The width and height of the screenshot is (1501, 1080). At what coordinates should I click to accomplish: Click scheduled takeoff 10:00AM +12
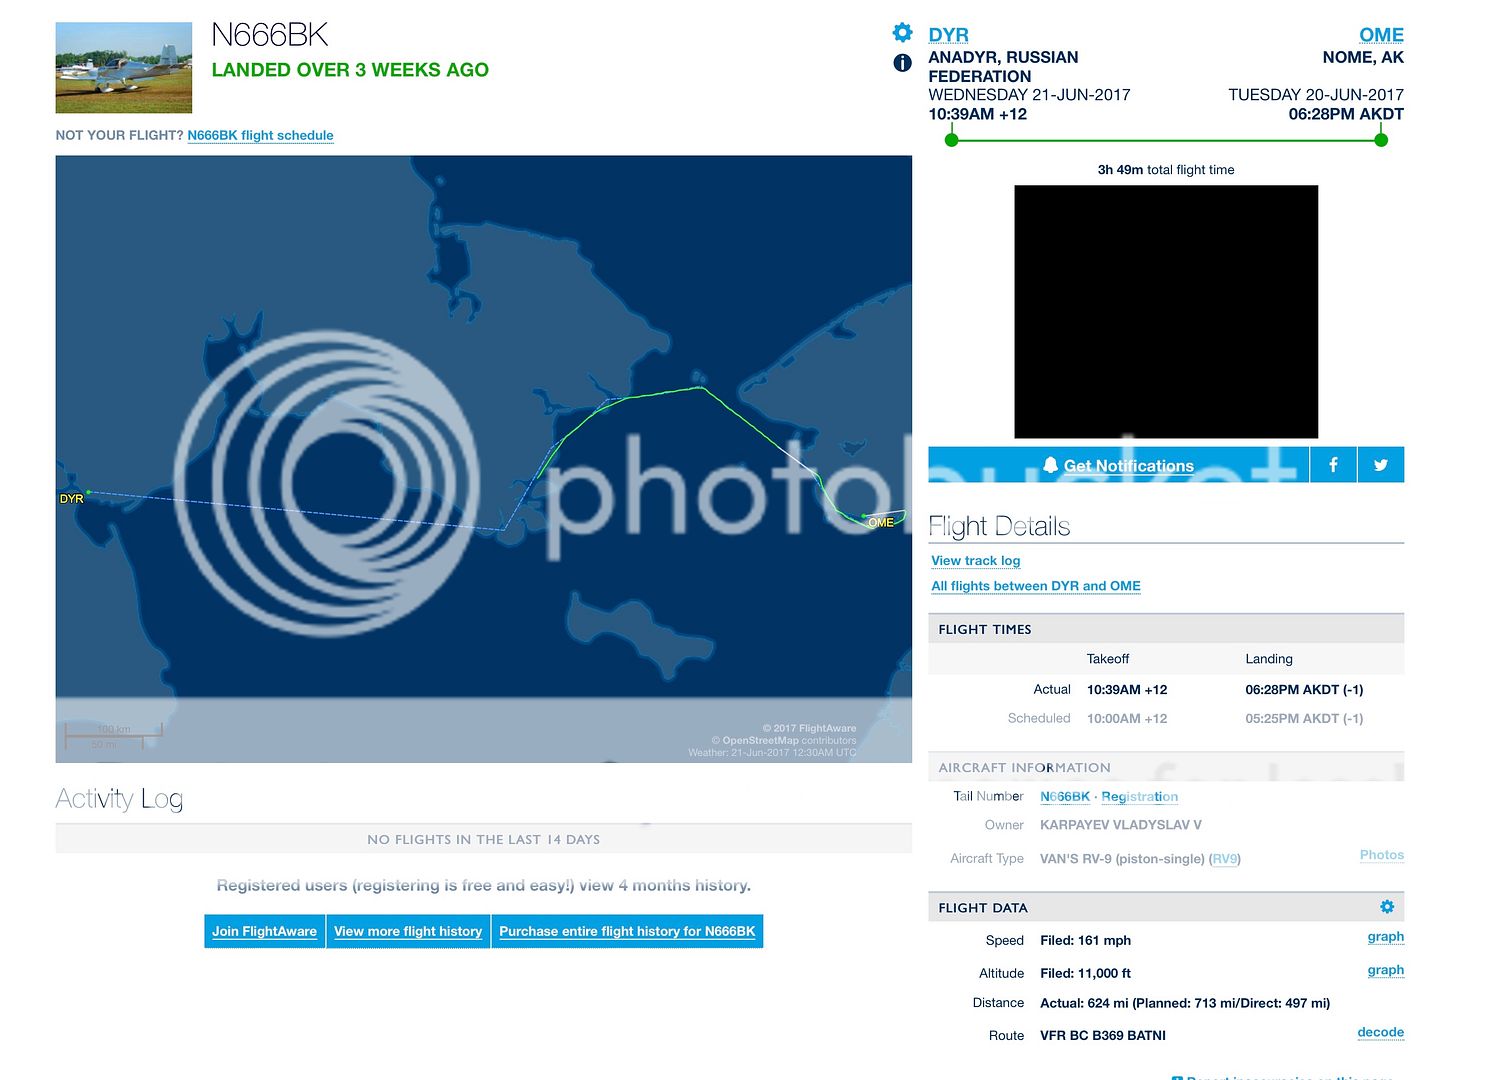coord(1127,719)
